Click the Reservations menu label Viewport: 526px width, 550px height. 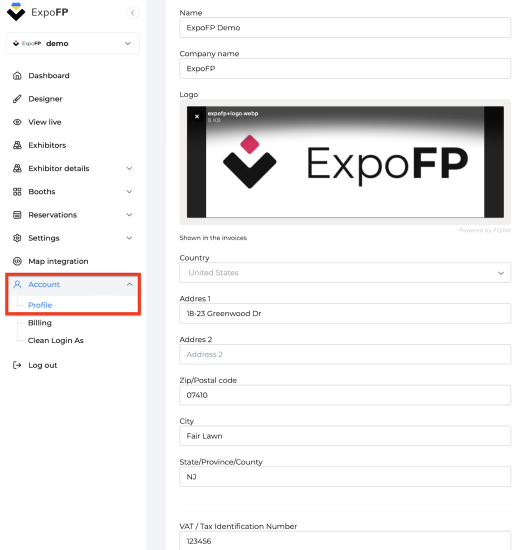[53, 215]
